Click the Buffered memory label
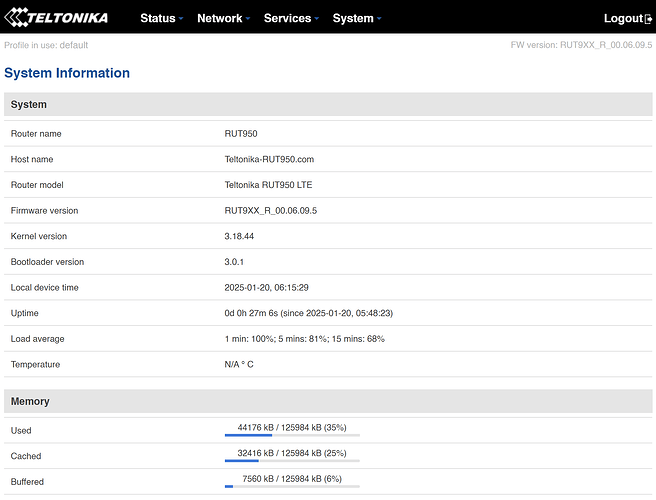The image size is (656, 500). pyautogui.click(x=27, y=482)
